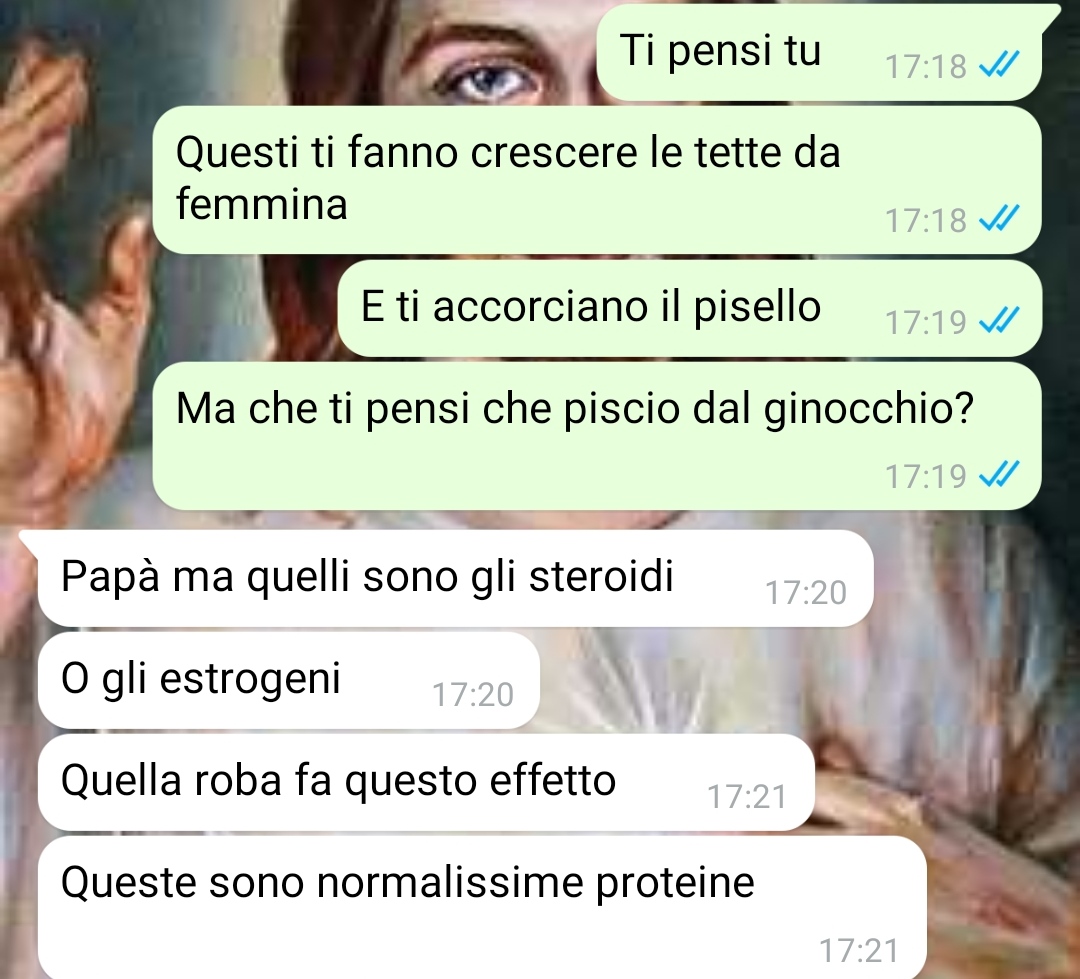Click the 17:18 timestamp on 'Ti pensi tu'

(x=926, y=66)
